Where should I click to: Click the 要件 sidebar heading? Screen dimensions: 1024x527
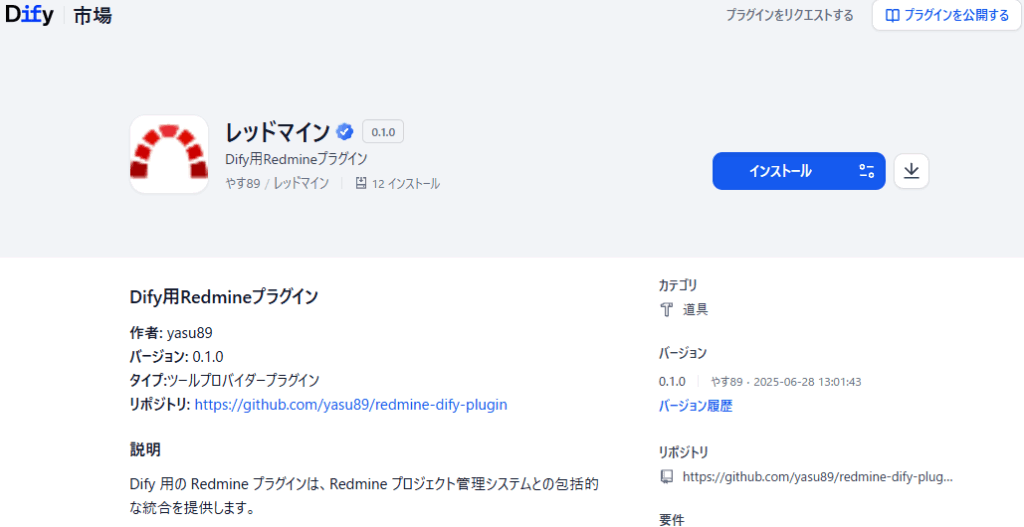[x=671, y=520]
